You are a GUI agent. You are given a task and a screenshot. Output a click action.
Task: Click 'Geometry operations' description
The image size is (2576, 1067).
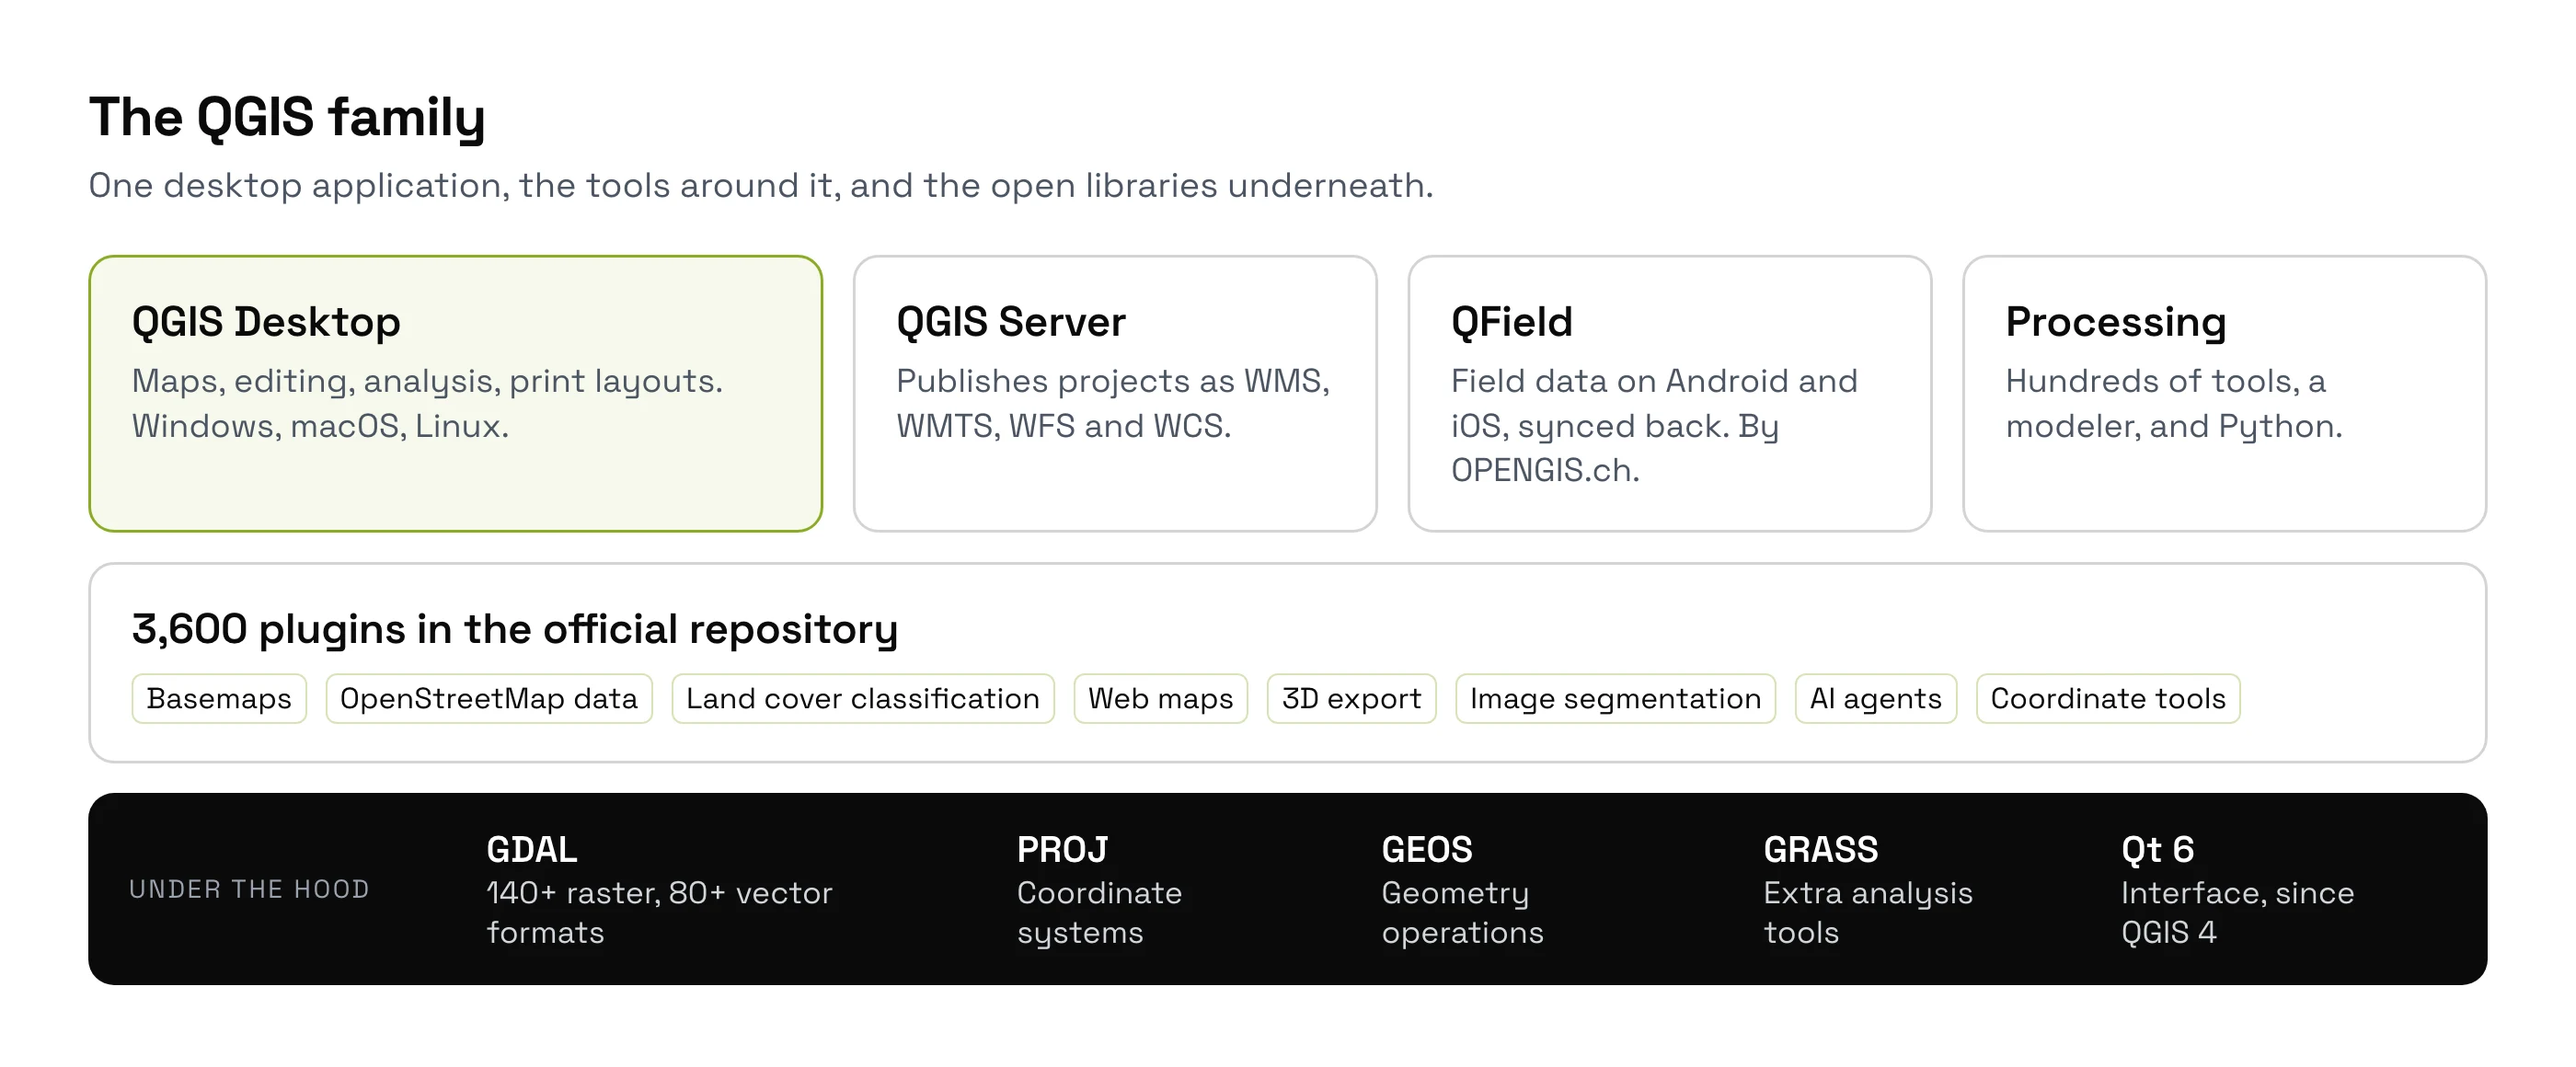pos(1462,912)
